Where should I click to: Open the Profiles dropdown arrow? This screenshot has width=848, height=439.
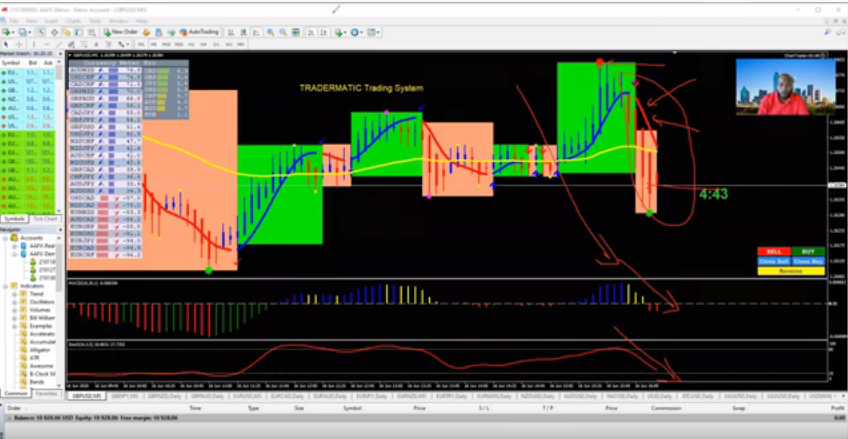coord(30,32)
